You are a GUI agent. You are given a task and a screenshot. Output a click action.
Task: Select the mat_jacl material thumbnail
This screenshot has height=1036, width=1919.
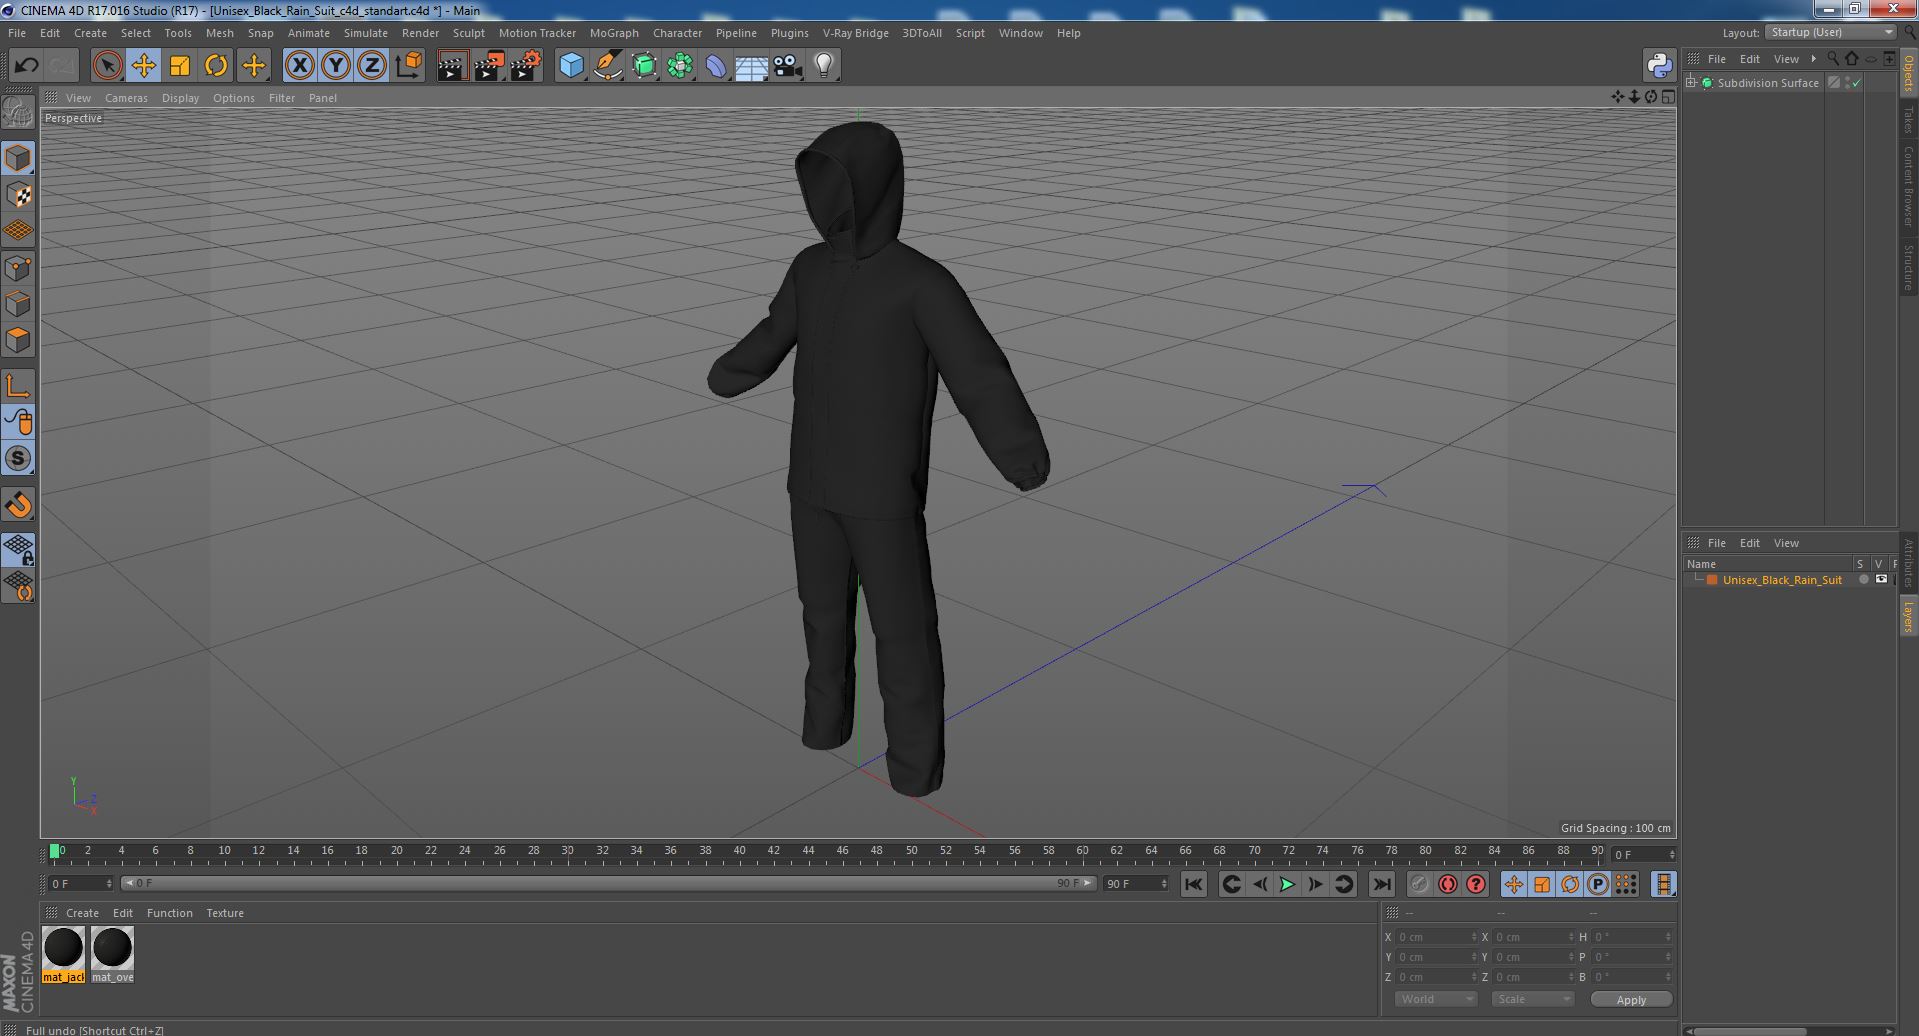point(63,954)
